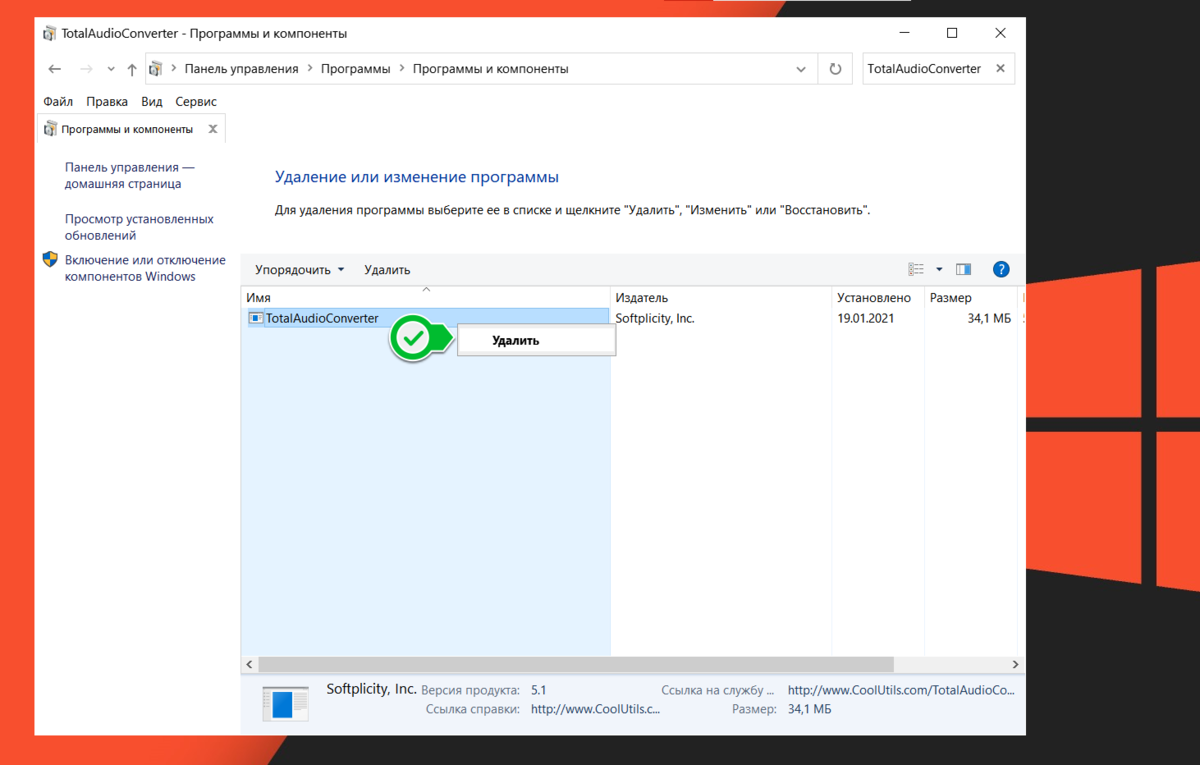Go forward with the right arrow

coord(85,69)
